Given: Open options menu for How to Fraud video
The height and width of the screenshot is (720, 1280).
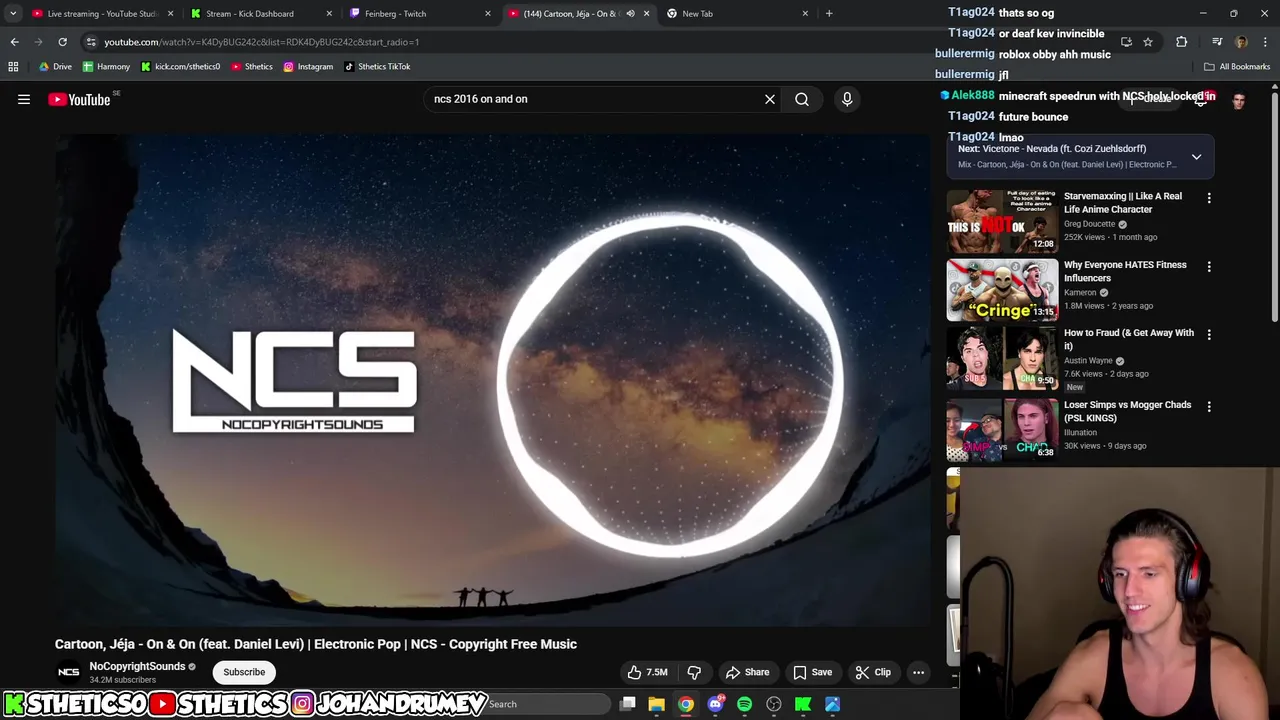Looking at the screenshot, I should pos(1209,335).
